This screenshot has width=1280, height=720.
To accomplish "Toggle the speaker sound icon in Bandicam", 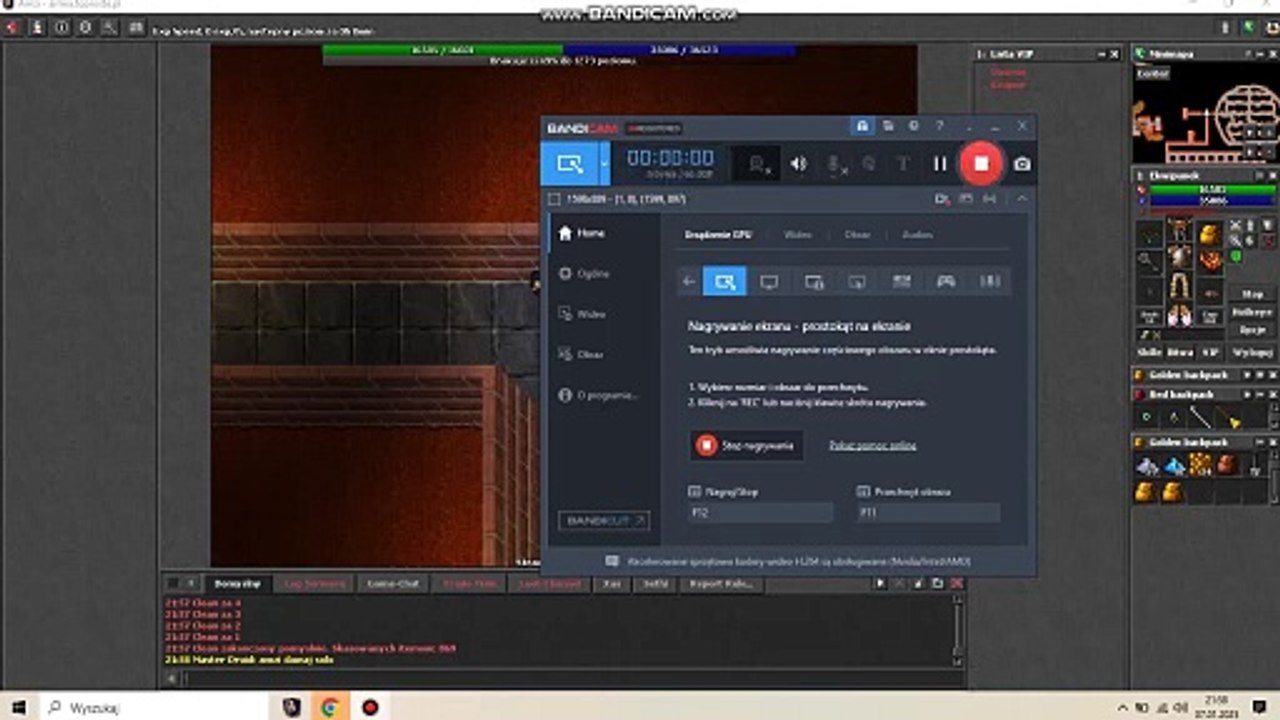I will click(x=798, y=164).
